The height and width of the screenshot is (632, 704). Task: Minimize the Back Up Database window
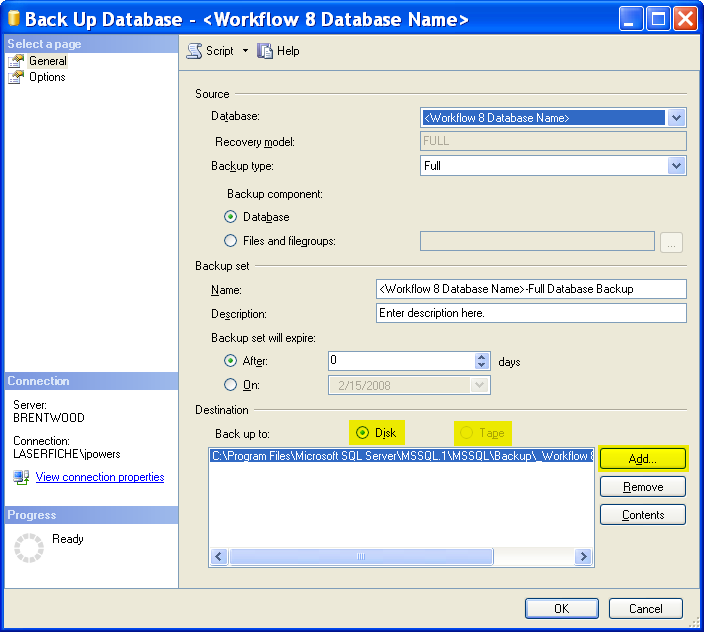pos(631,19)
